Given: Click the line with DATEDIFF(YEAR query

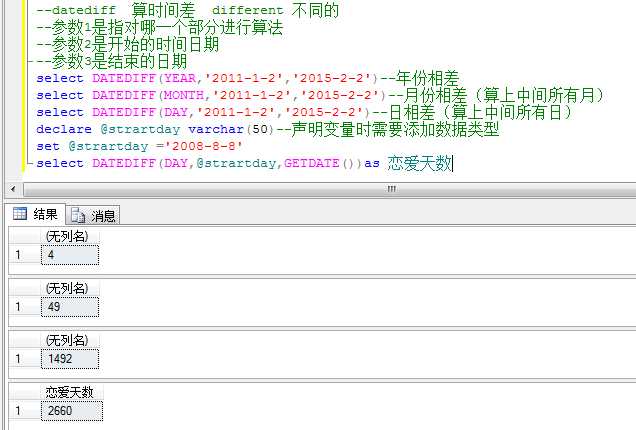Looking at the screenshot, I should [x=247, y=78].
